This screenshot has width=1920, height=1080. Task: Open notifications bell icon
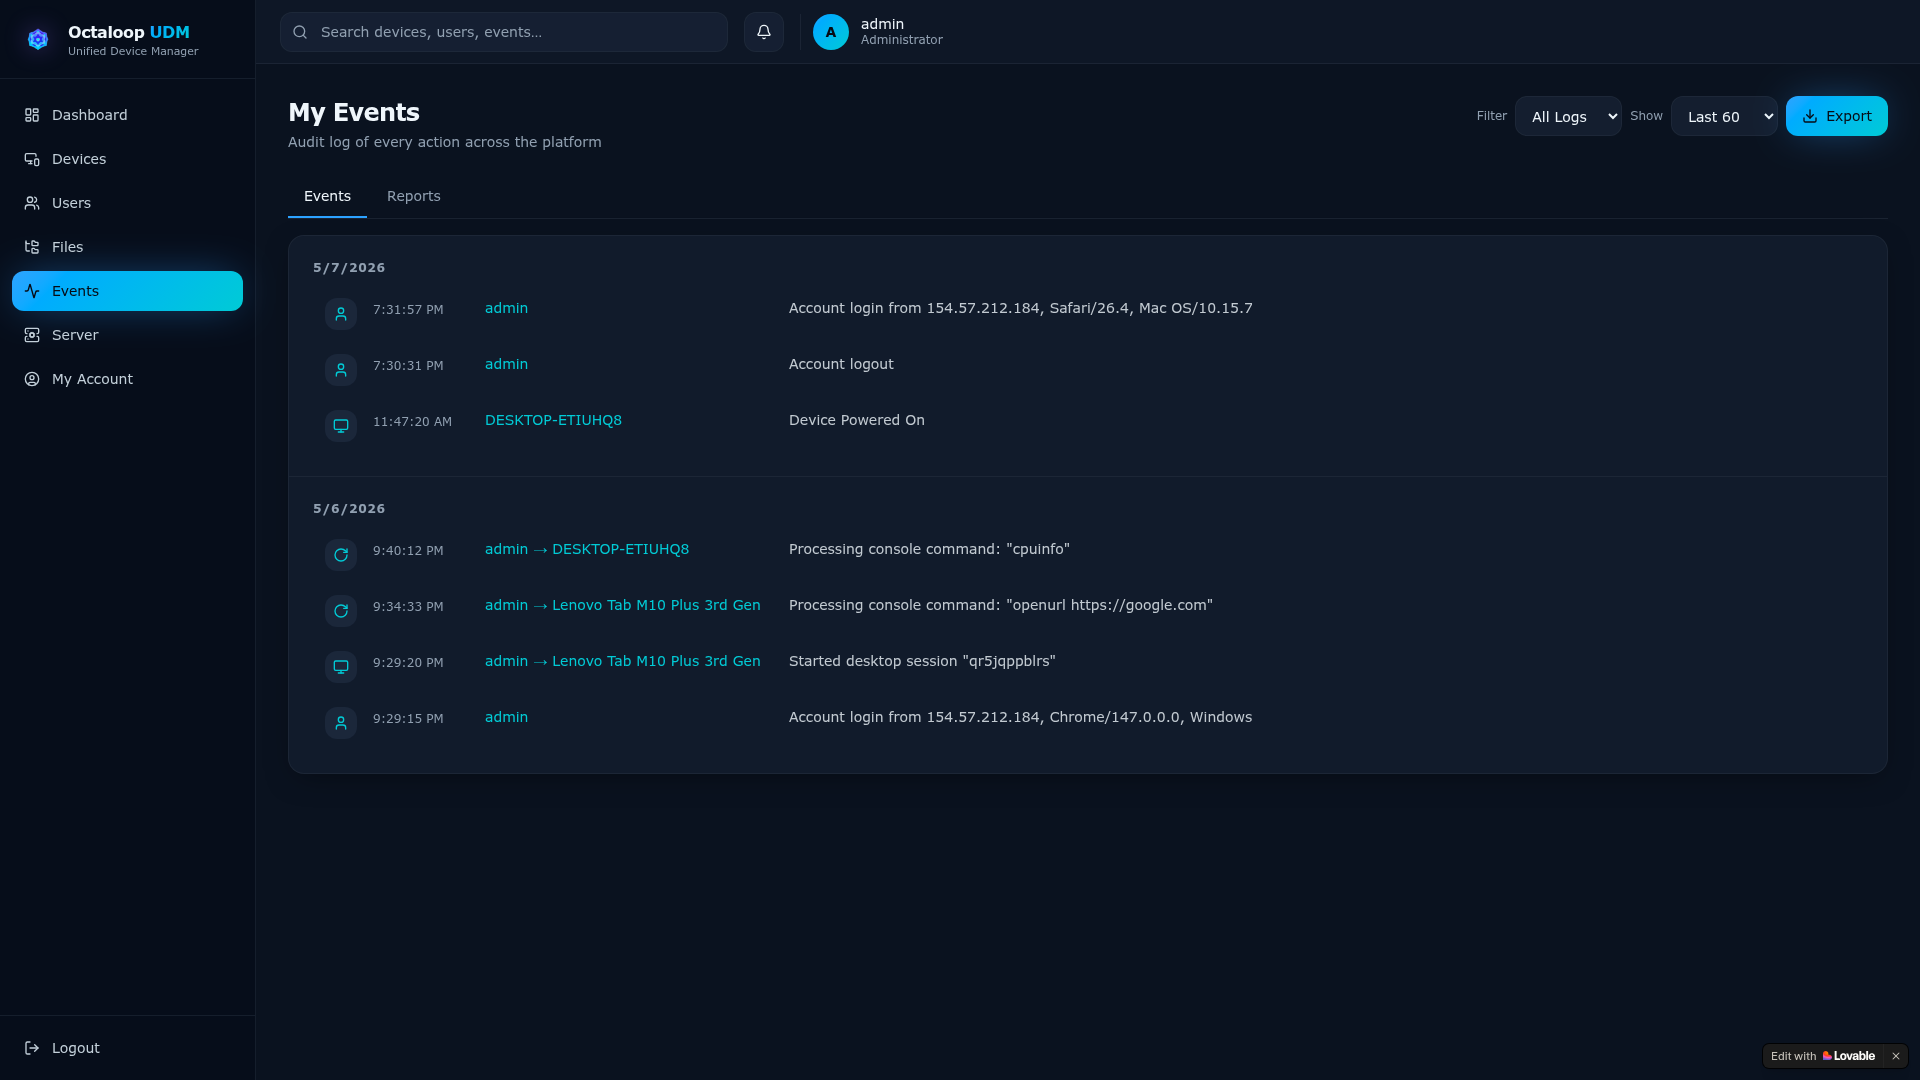click(x=763, y=32)
